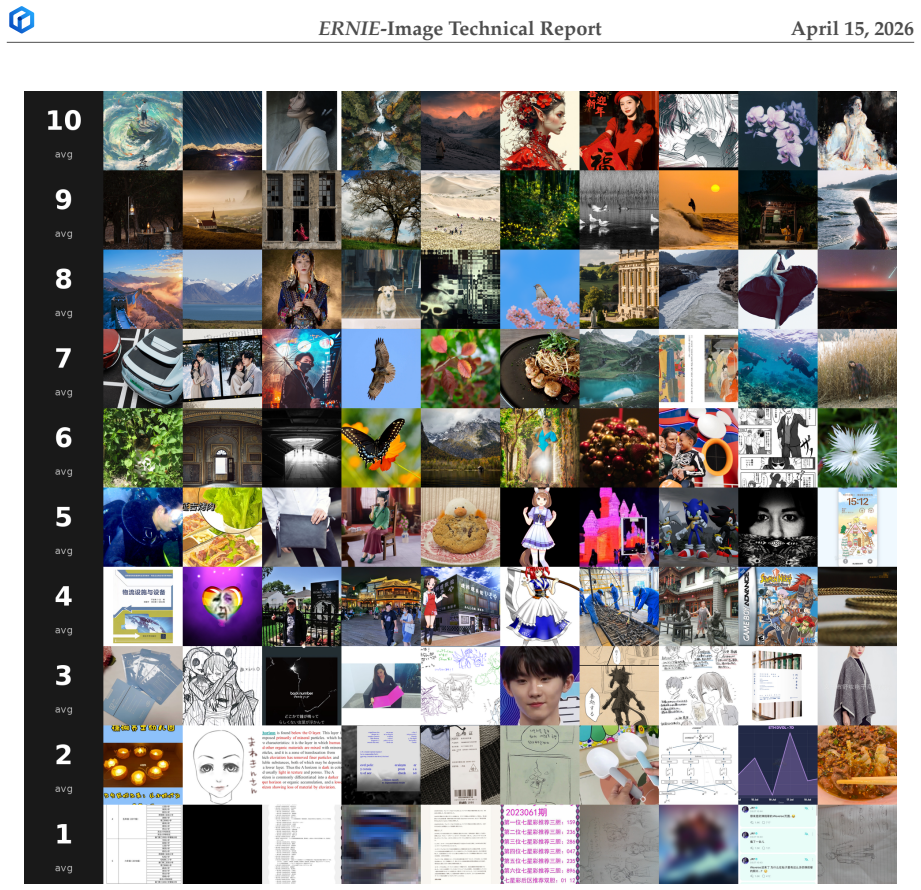Open the star trails over mountains thumbnail
The width and height of the screenshot is (921, 890).
coord(222,130)
